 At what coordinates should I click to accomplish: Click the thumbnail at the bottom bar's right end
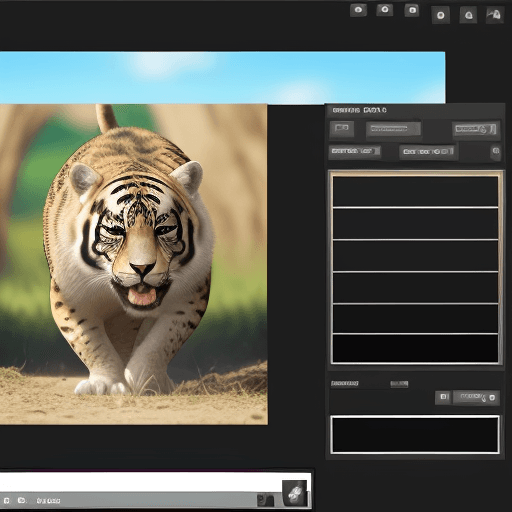(295, 493)
